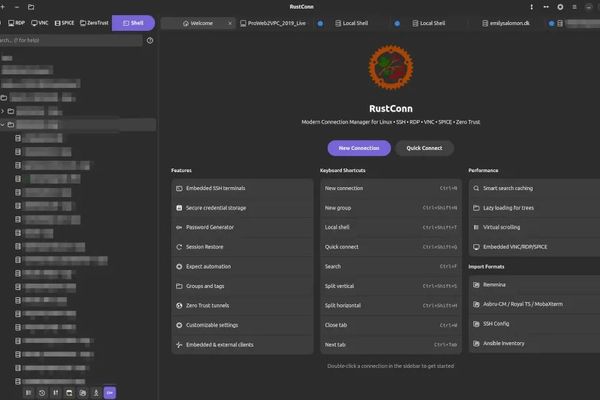Viewport: 600px width, 400px height.
Task: Click Virtual scrolling row
Action: point(534,227)
